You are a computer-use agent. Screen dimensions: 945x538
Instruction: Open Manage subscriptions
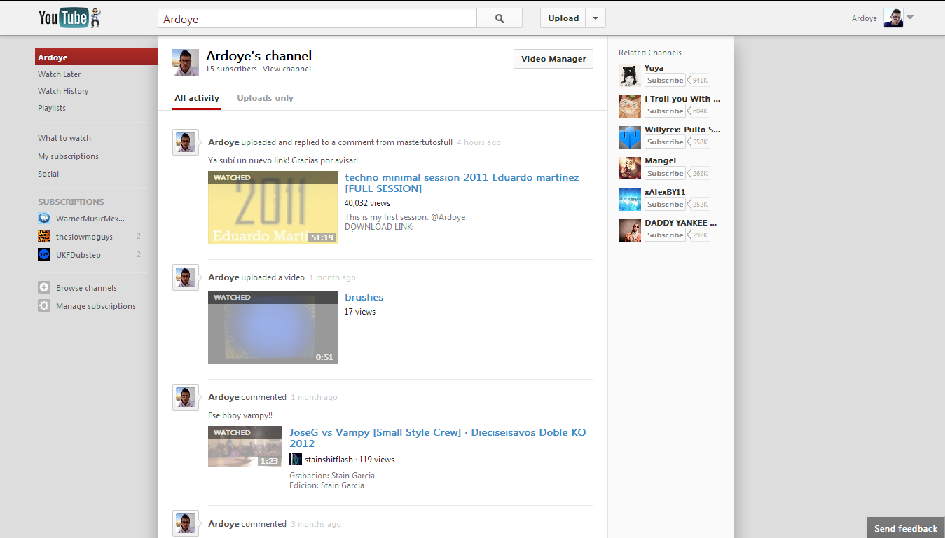pos(96,306)
